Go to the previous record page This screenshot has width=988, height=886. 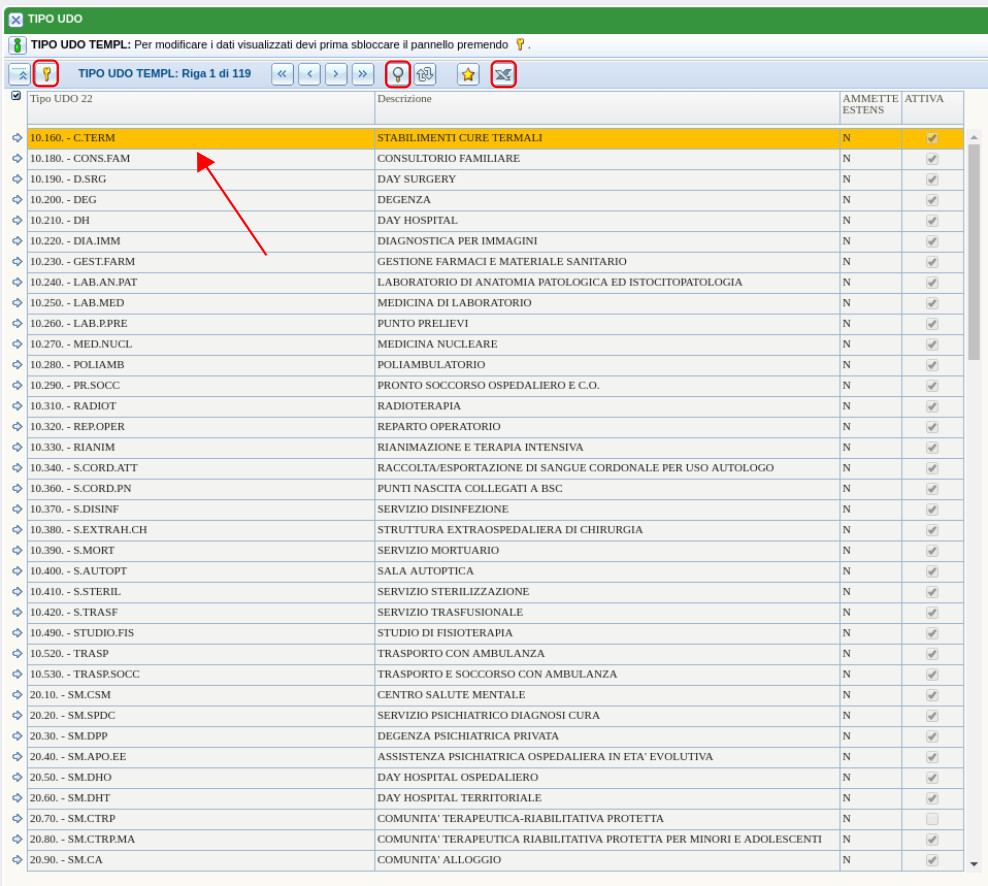click(309, 74)
